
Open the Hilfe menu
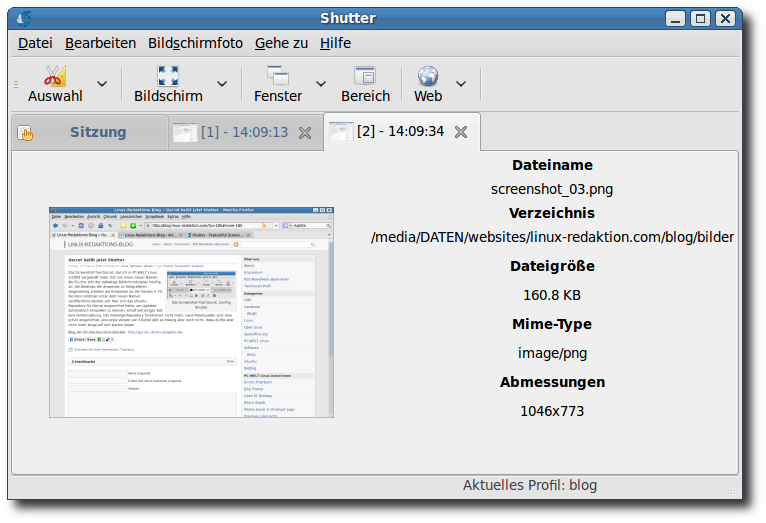click(335, 43)
